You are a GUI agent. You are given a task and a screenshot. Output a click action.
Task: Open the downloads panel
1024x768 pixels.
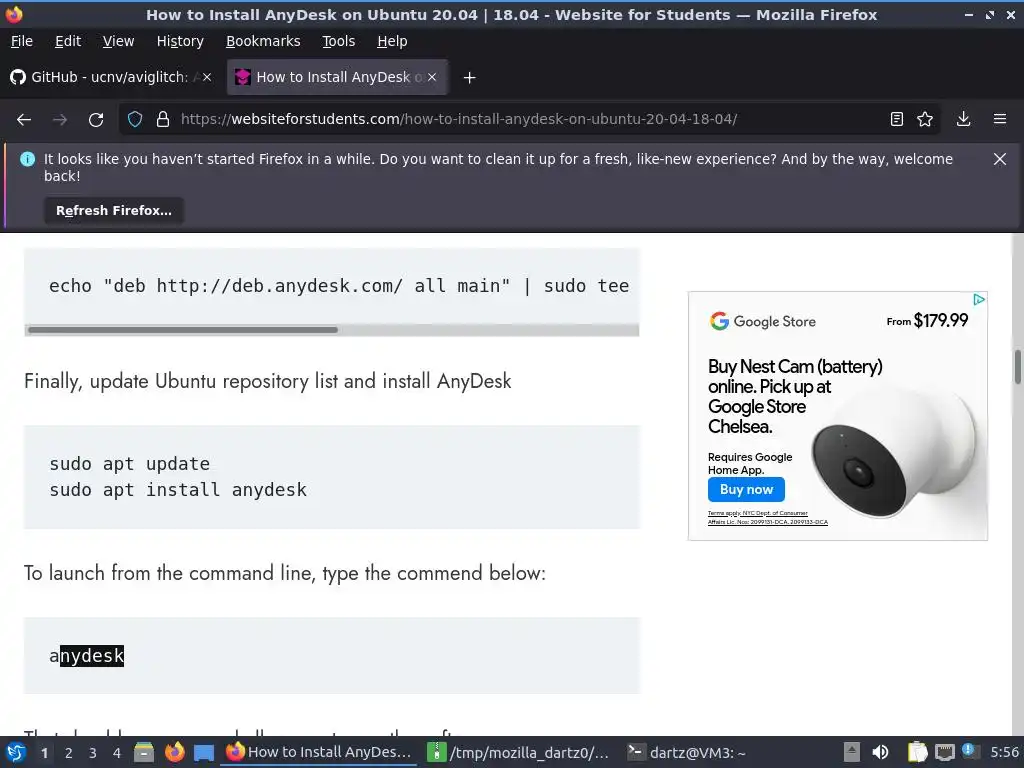pos(963,120)
